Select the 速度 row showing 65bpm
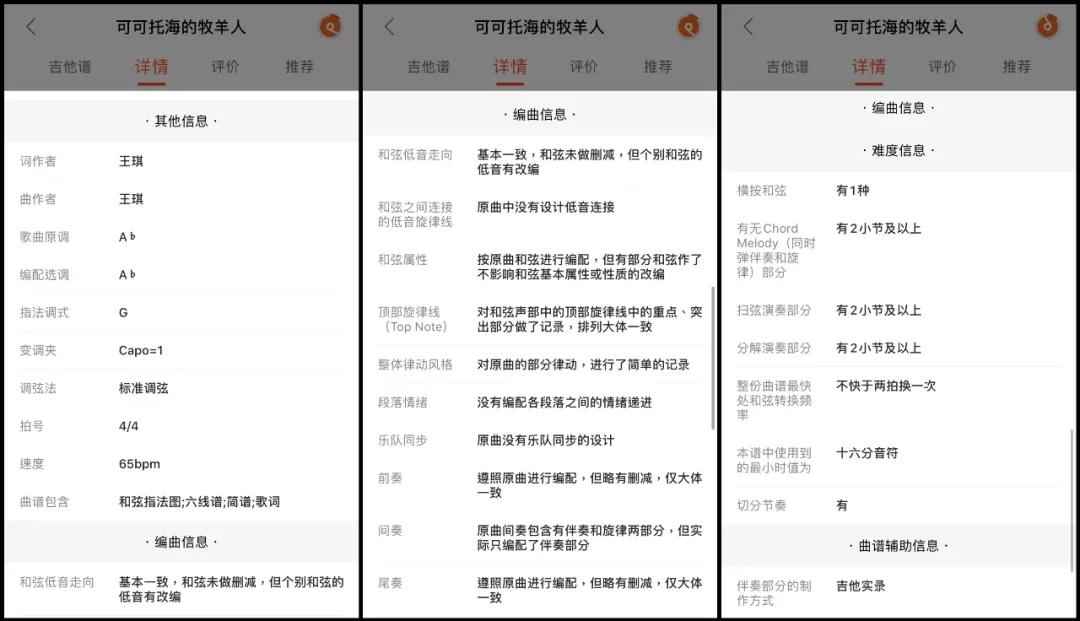 pos(180,463)
